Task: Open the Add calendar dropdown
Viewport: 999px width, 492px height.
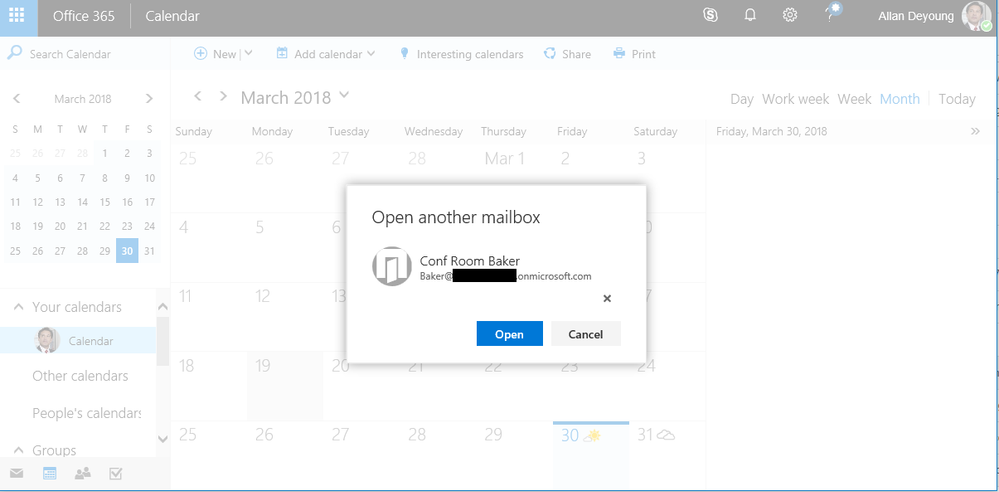Action: (x=371, y=54)
